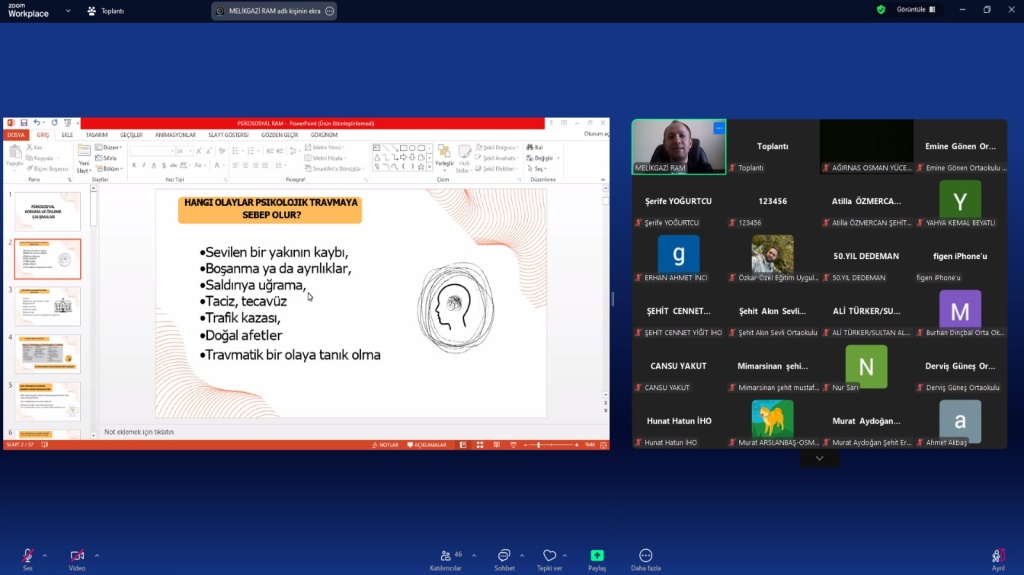The image size is (1024, 575).
Task: Expand video options arrow next to Video
Action: [x=97, y=554]
